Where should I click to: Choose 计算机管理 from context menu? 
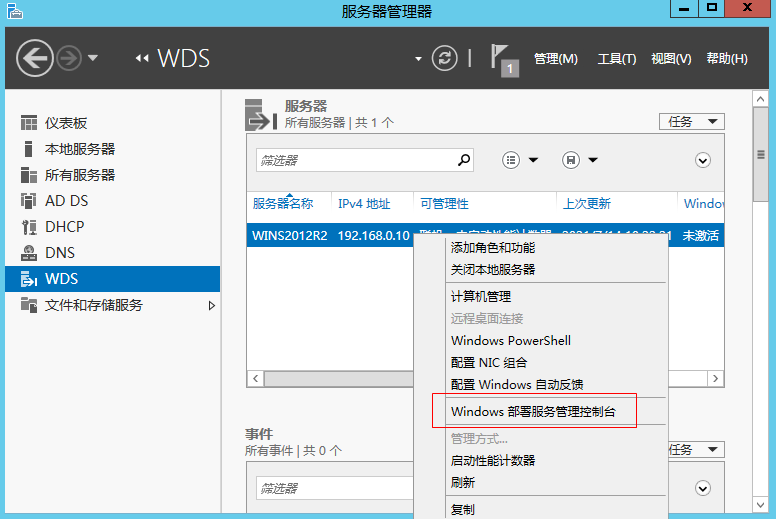click(481, 296)
